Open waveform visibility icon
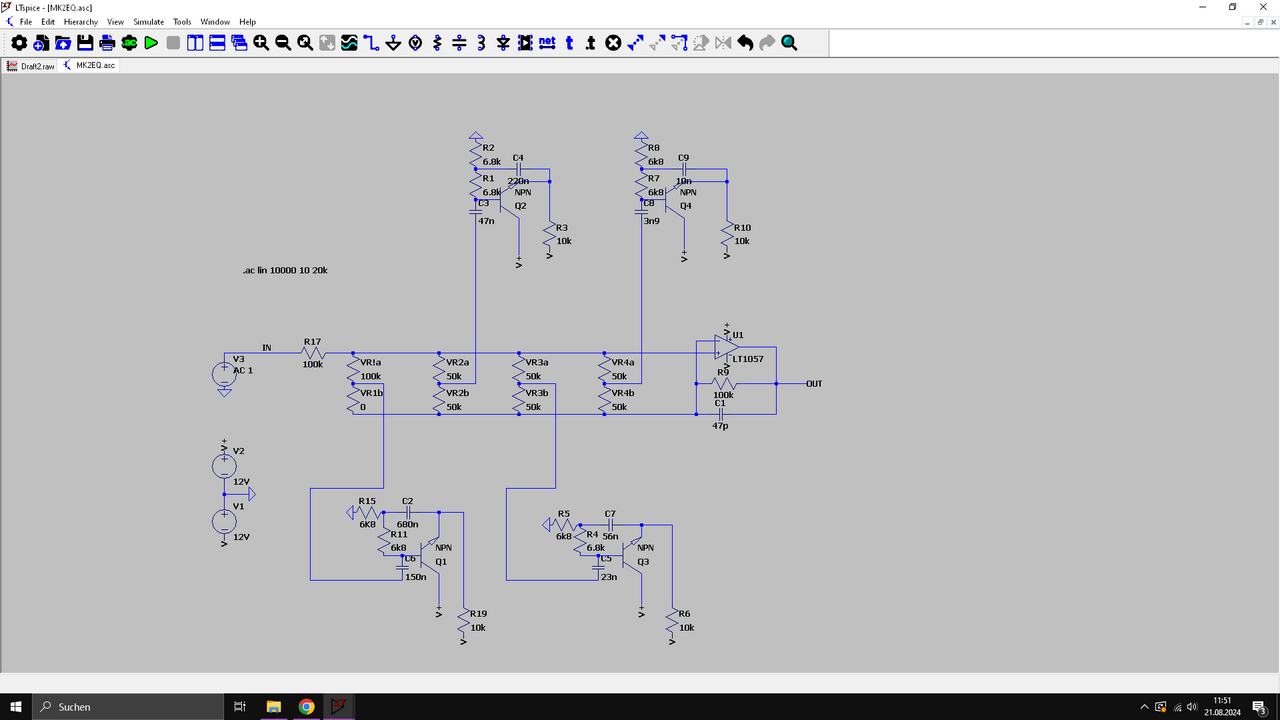 tap(349, 43)
